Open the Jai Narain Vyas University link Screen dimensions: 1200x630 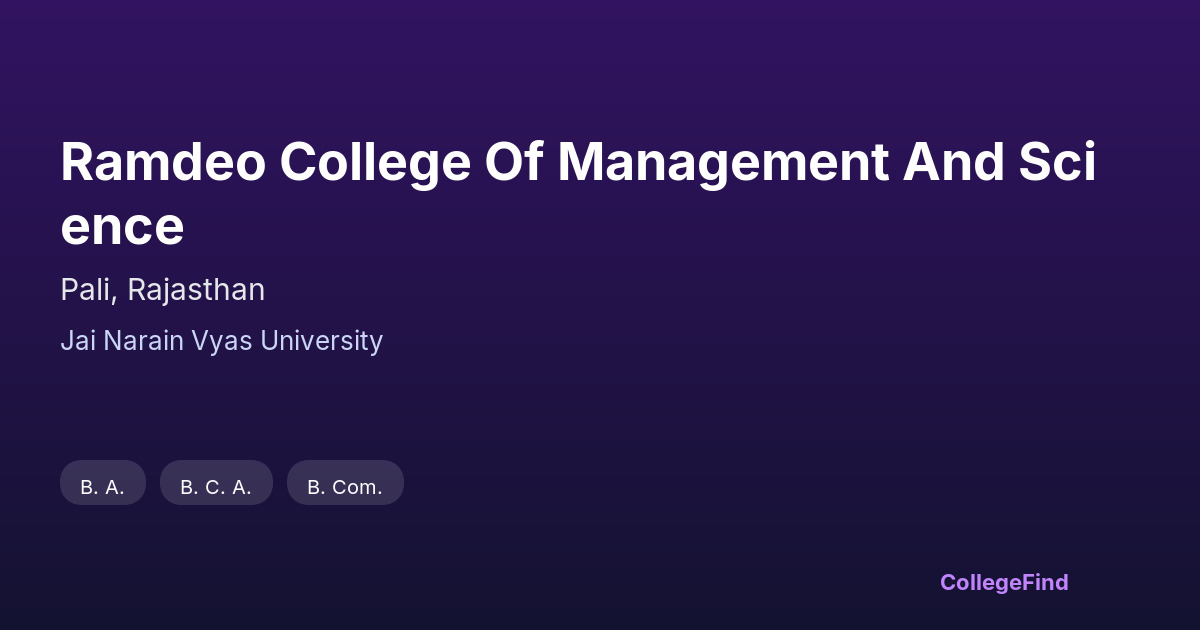(x=221, y=341)
